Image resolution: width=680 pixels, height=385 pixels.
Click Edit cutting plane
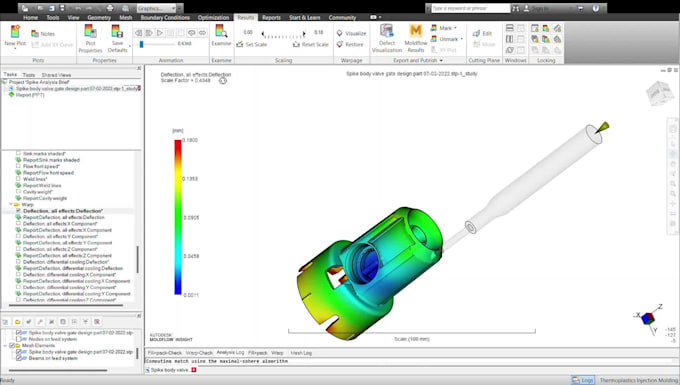[x=482, y=33]
